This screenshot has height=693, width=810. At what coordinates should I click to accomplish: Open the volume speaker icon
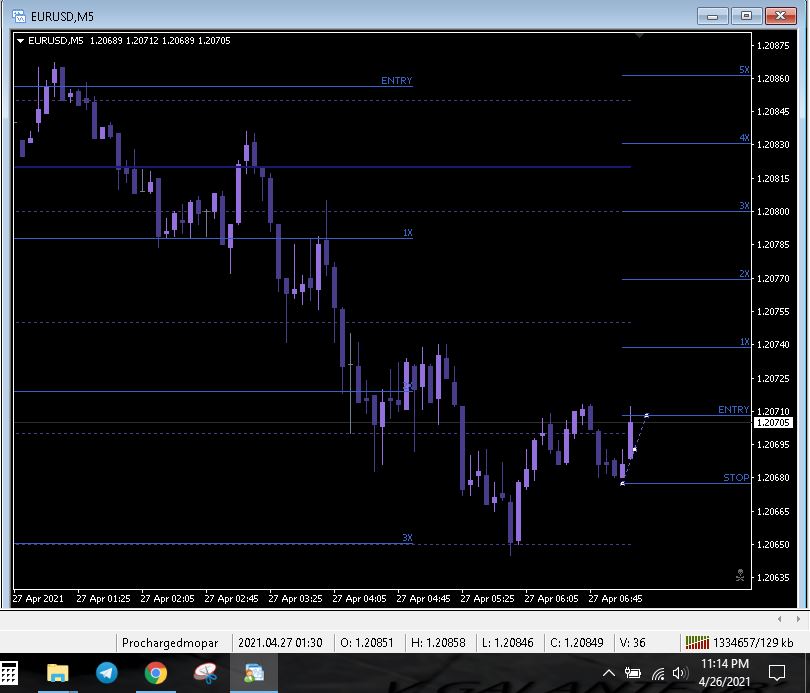click(x=680, y=673)
